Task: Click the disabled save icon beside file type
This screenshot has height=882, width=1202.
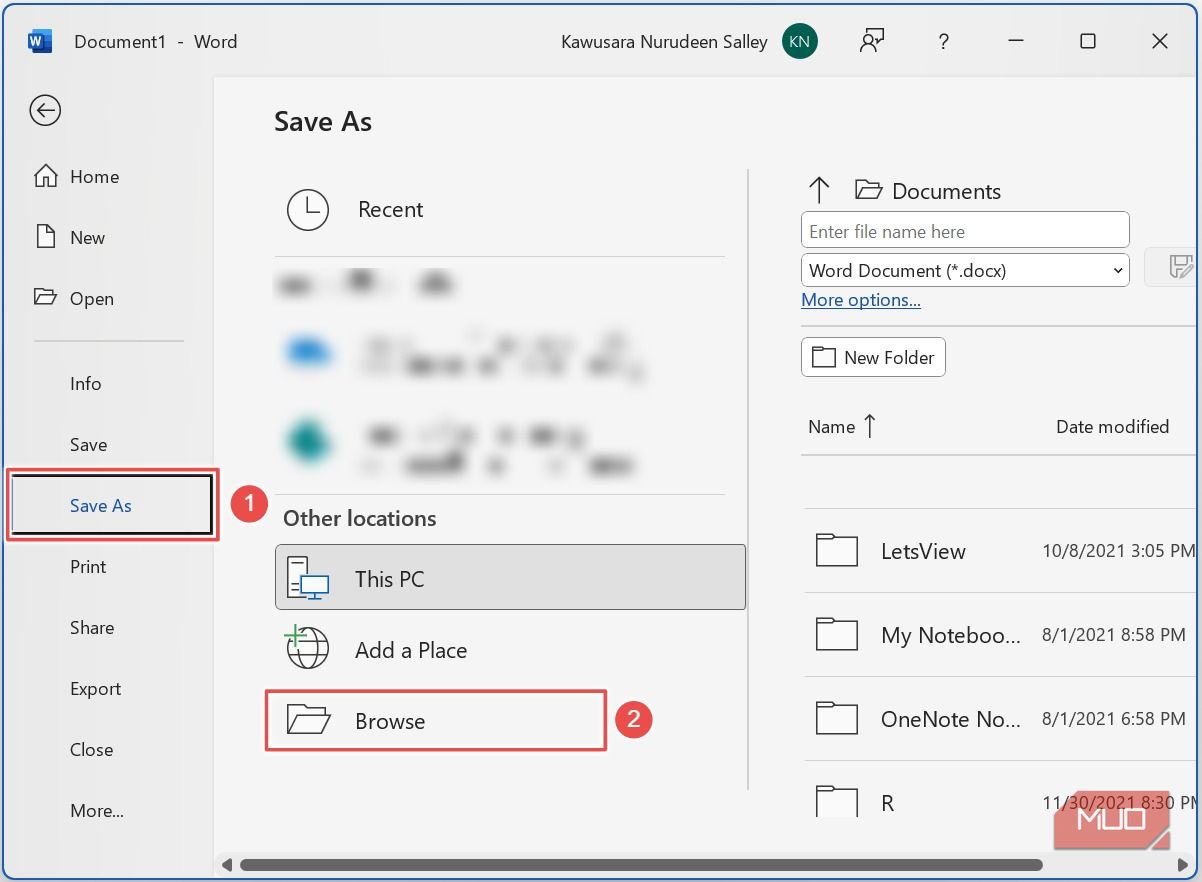Action: click(1180, 267)
